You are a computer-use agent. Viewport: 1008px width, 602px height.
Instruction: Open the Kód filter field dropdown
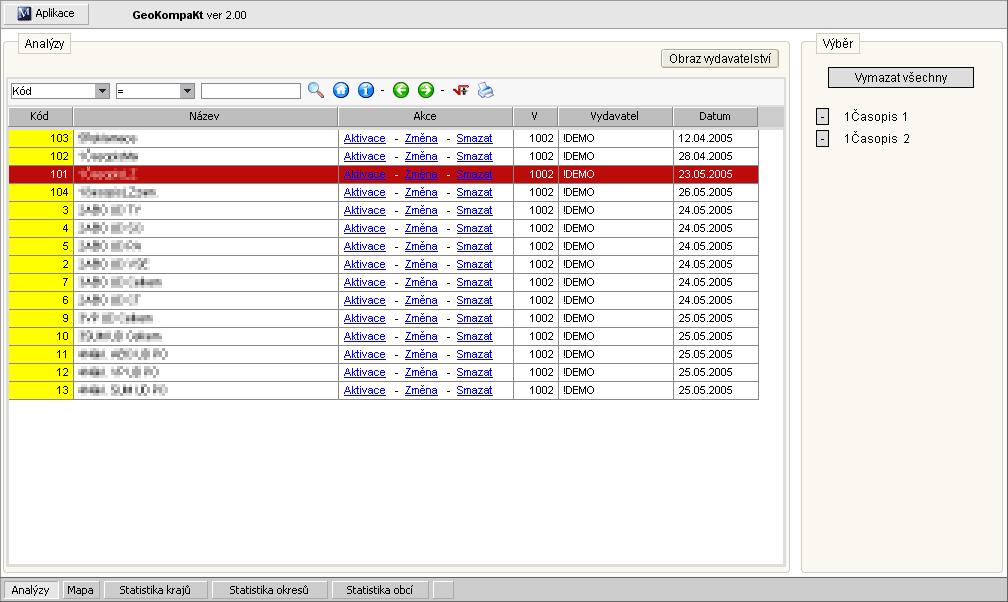(x=102, y=91)
